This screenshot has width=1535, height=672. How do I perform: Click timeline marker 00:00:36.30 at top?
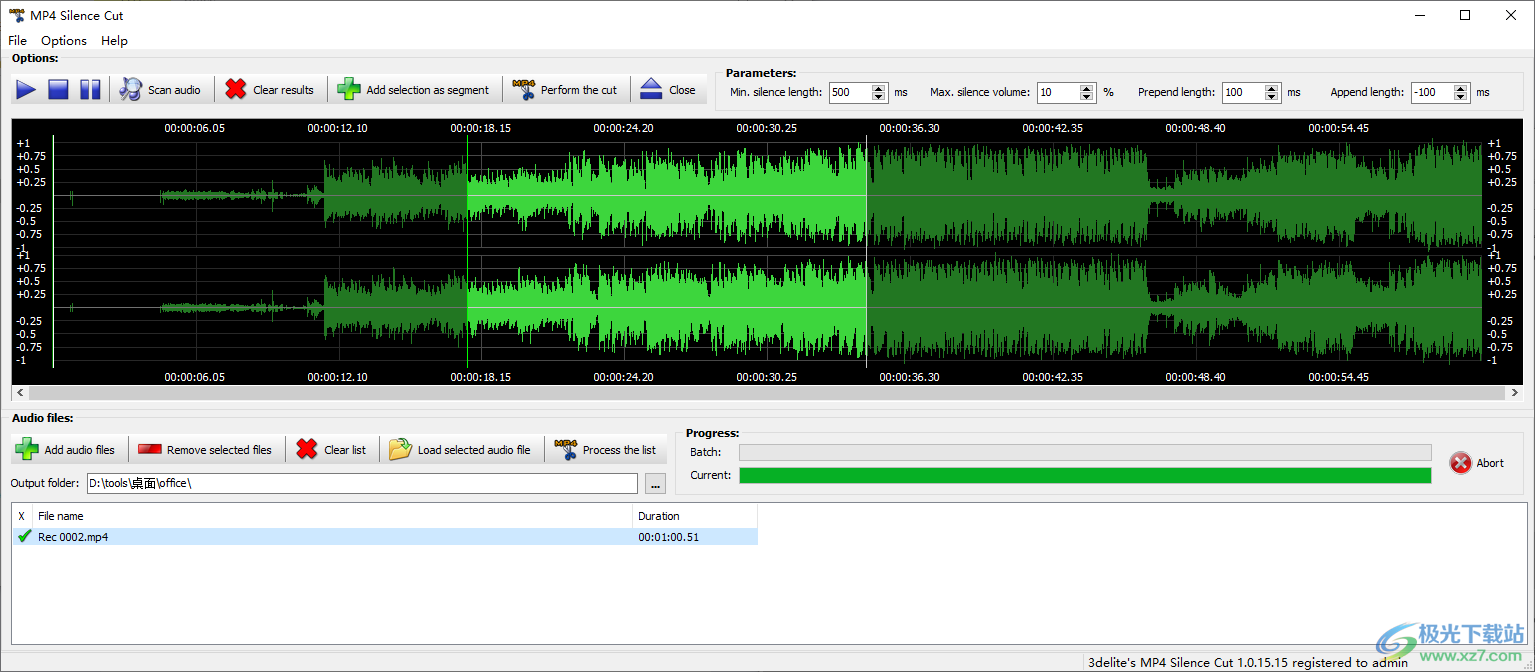click(909, 128)
